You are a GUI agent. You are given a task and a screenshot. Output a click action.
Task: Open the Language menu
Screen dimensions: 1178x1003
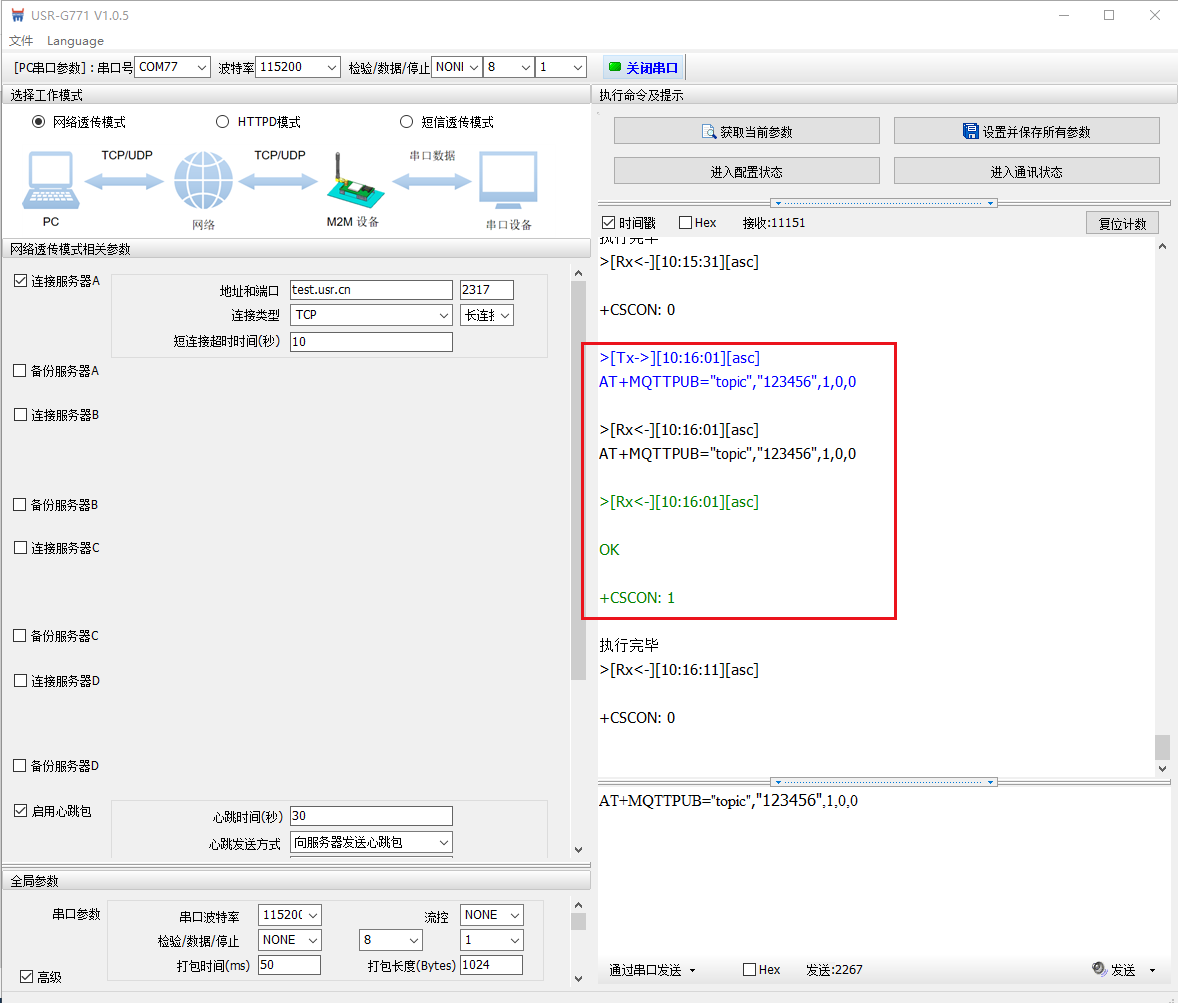click(75, 41)
